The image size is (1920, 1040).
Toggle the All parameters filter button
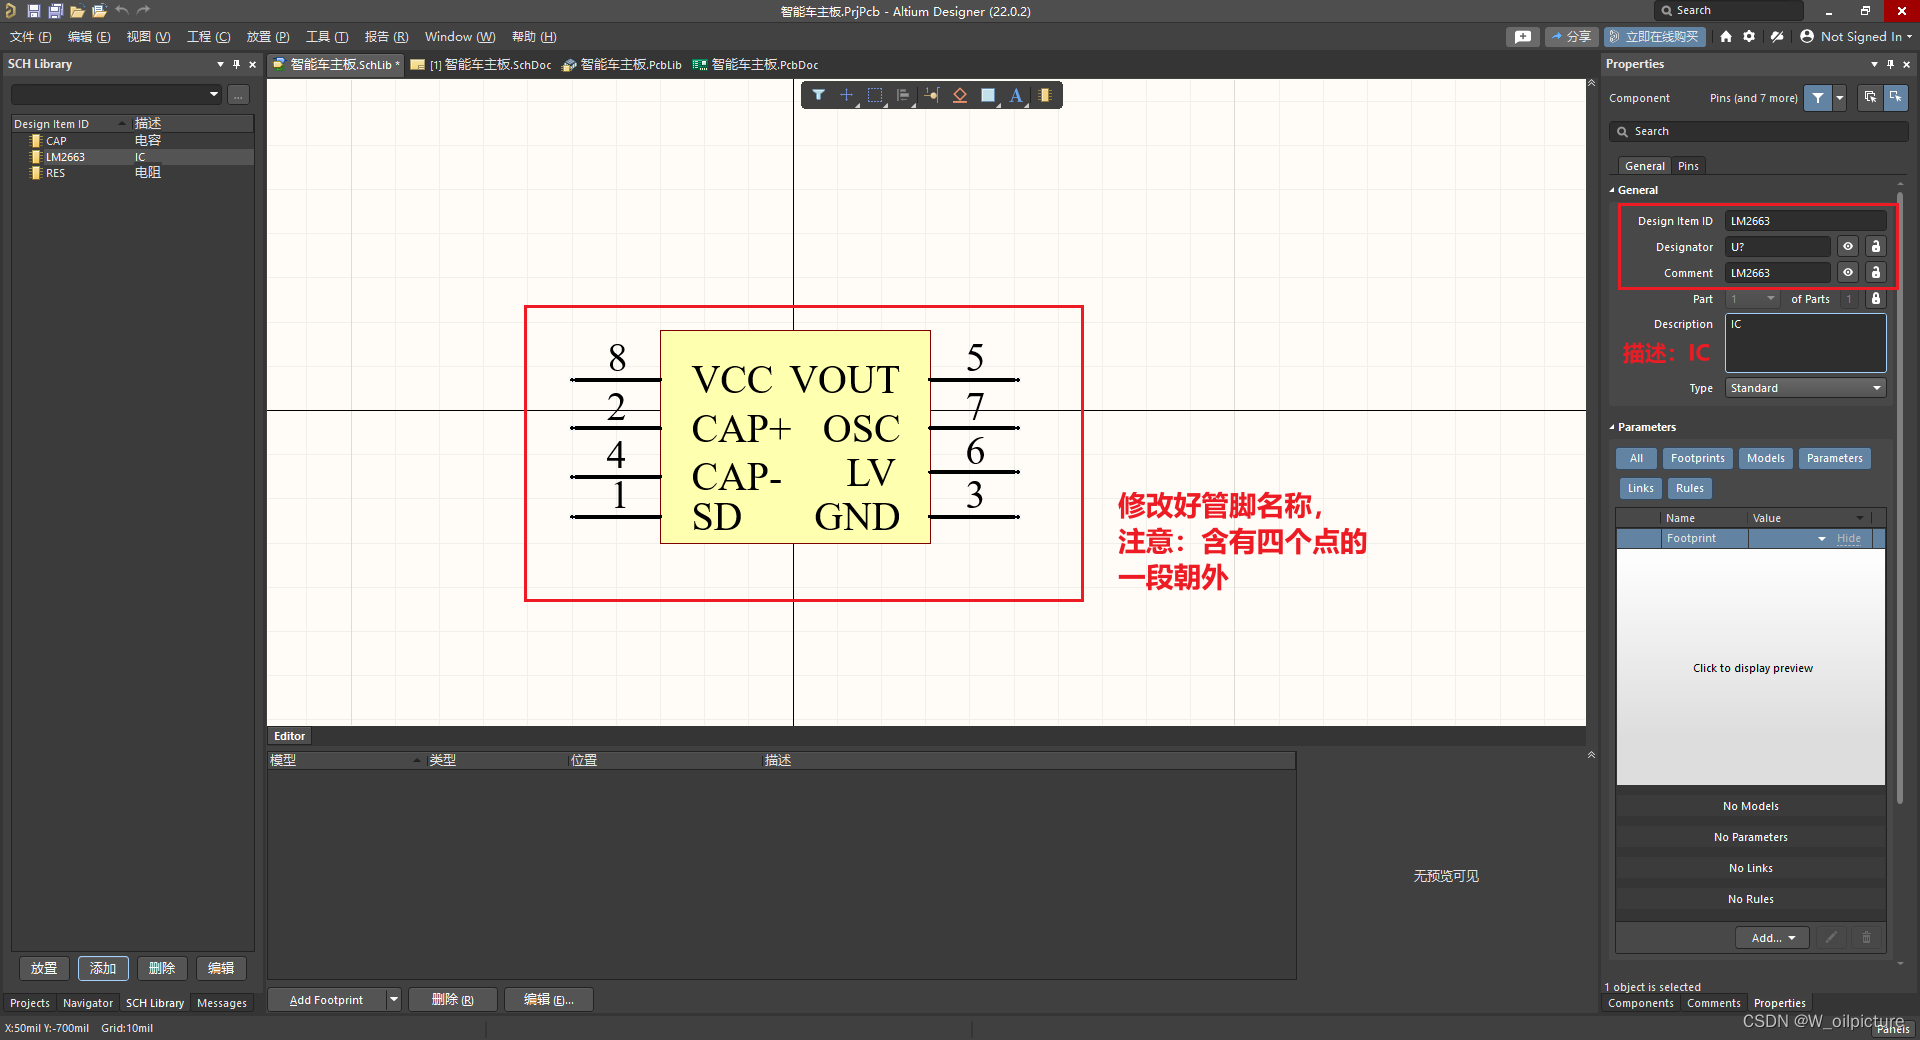[1636, 458]
